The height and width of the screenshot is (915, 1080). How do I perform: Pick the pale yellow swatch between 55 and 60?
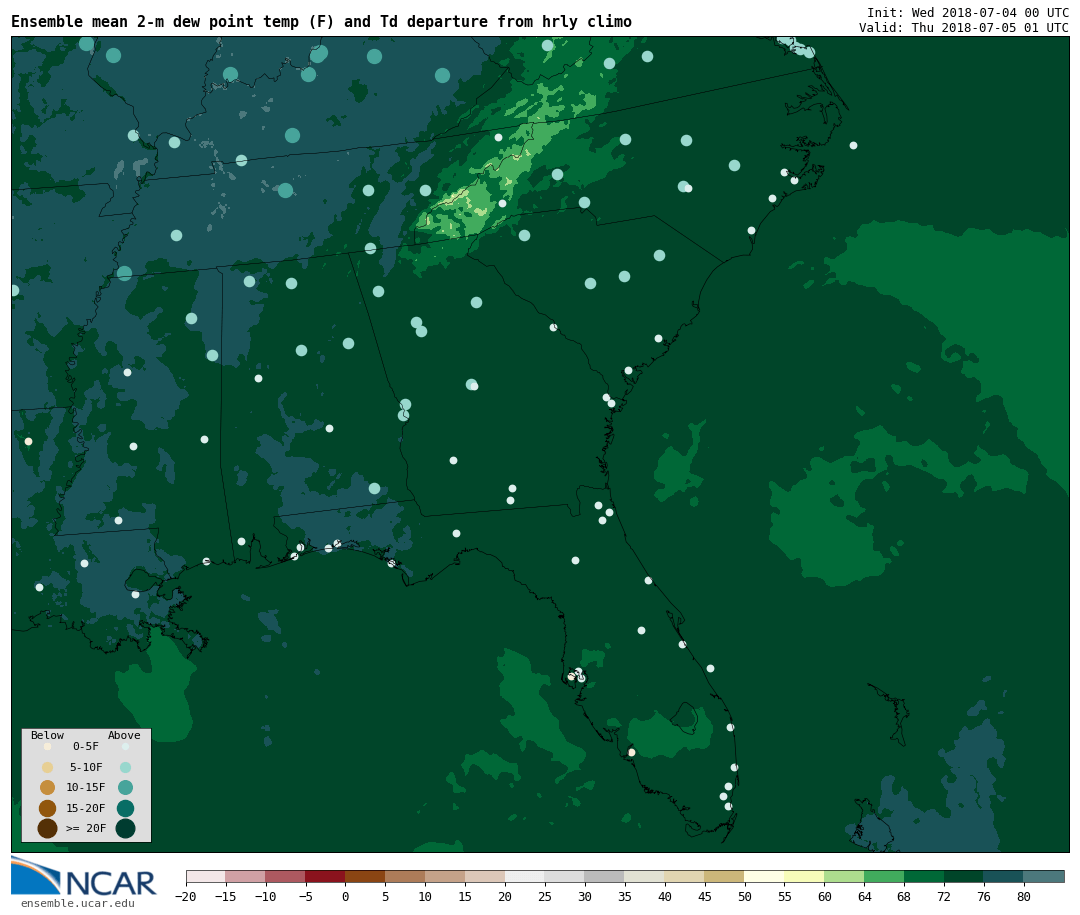[x=804, y=876]
